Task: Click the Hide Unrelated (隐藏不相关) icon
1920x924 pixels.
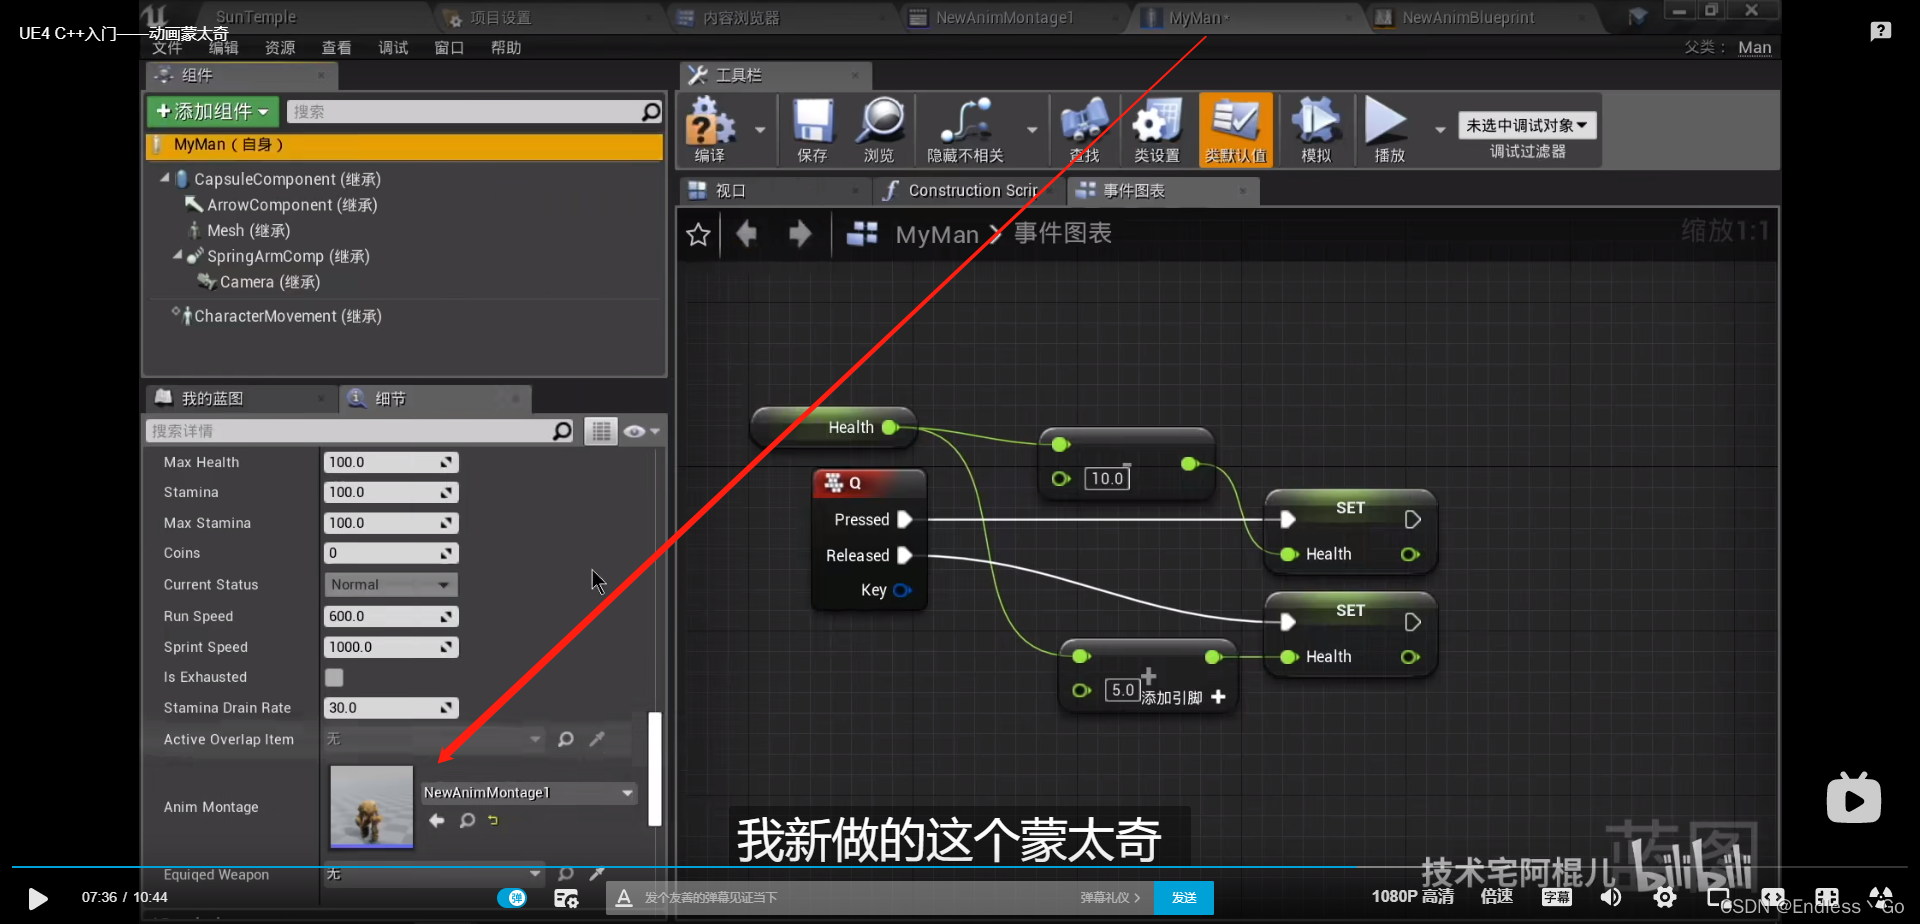Action: coord(965,122)
